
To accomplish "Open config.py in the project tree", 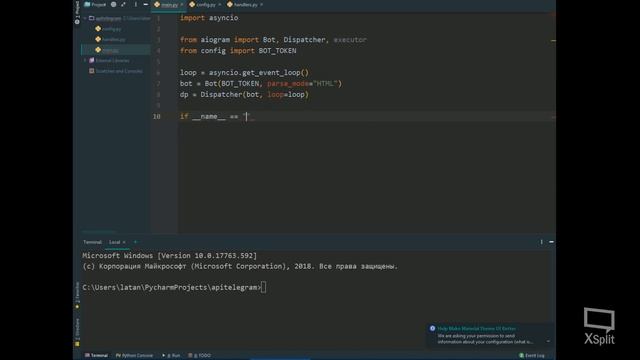I will [108, 29].
